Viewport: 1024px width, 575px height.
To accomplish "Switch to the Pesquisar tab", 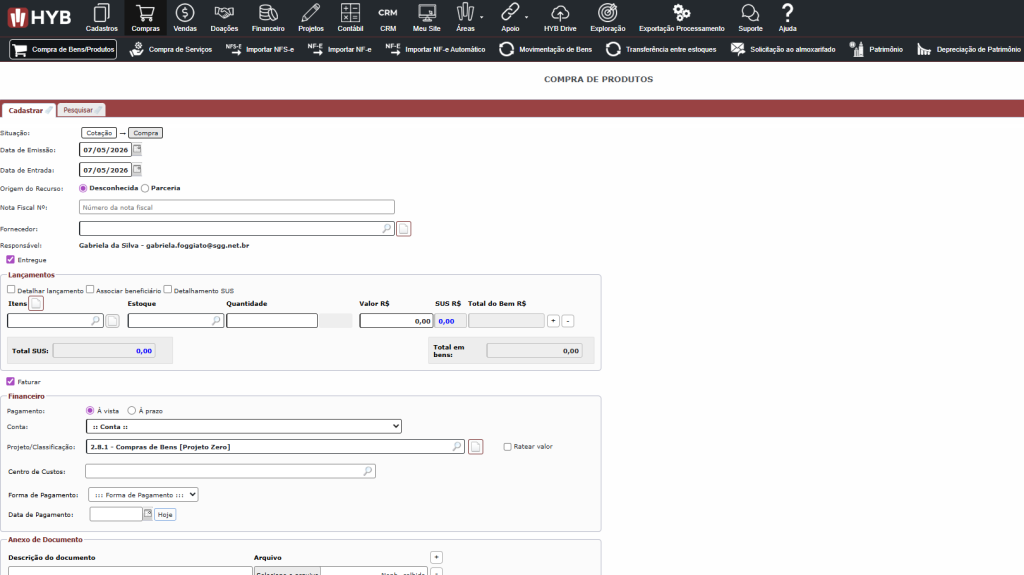I will point(82,110).
